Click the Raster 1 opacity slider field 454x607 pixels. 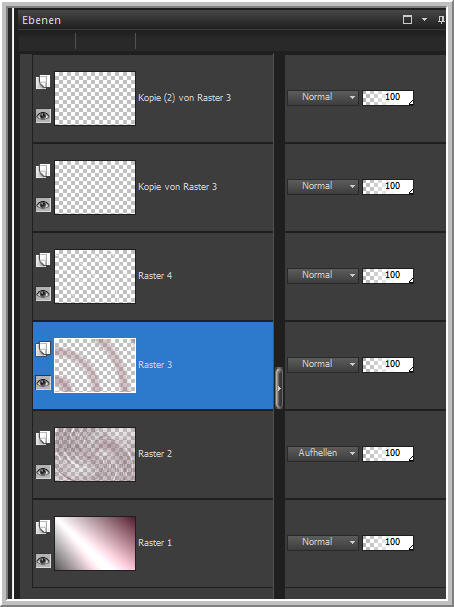[x=388, y=542]
